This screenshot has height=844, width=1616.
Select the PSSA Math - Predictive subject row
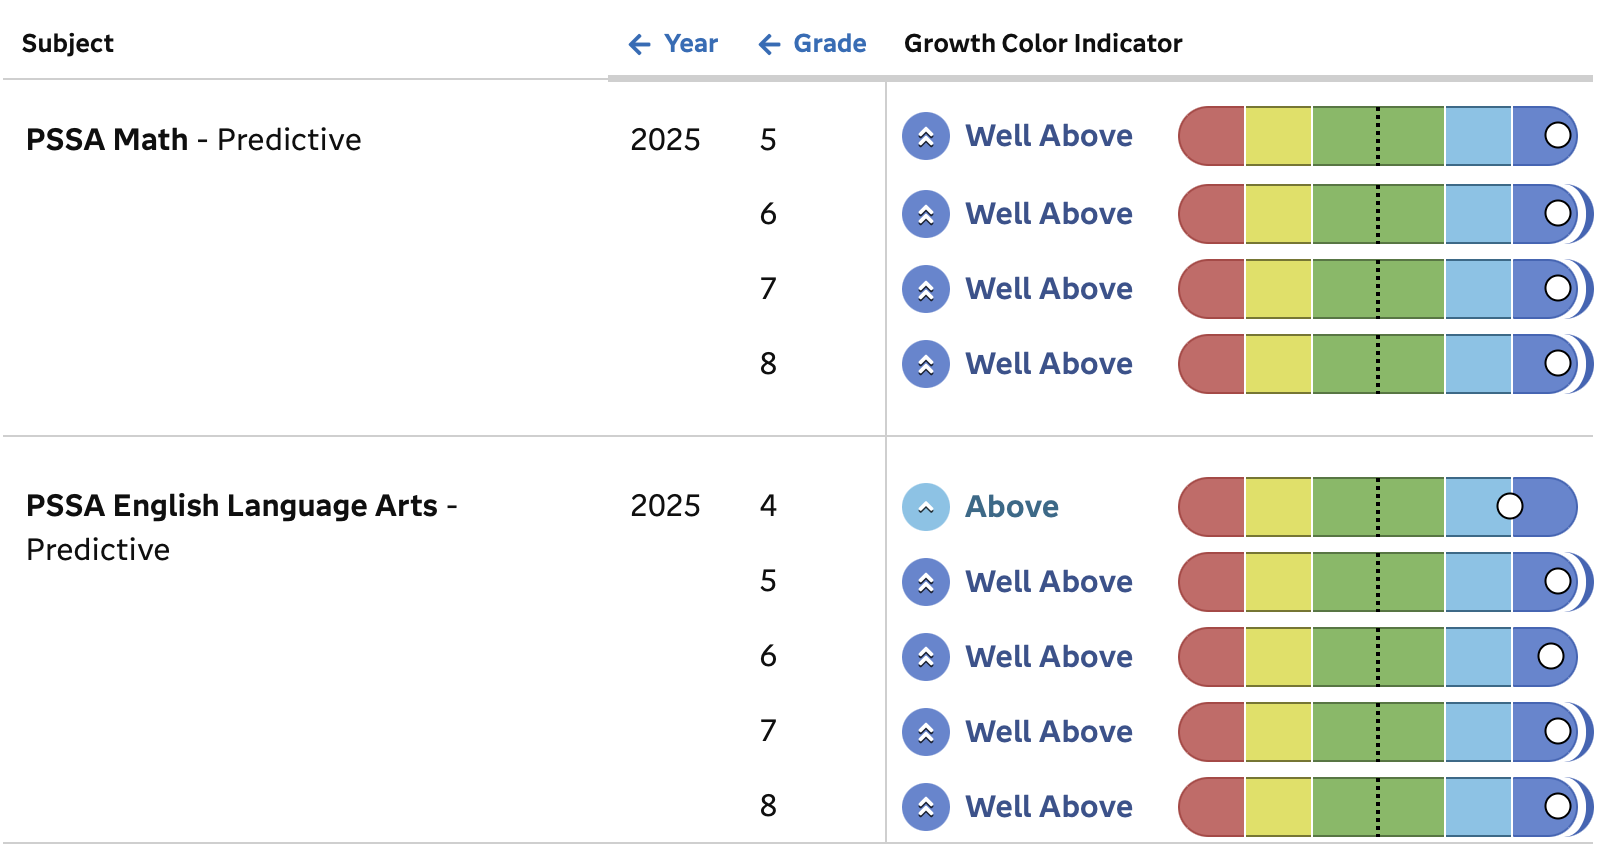tap(193, 140)
